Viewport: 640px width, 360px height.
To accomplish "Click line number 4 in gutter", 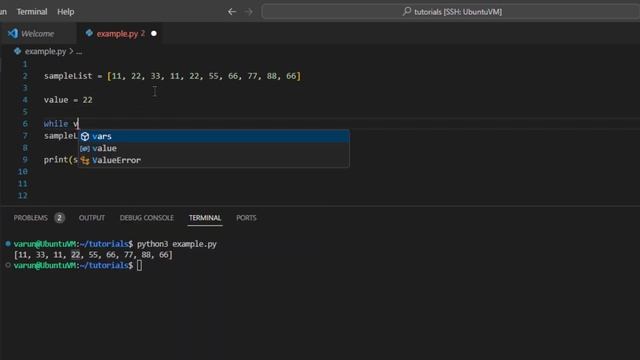I will pyautogui.click(x=25, y=100).
